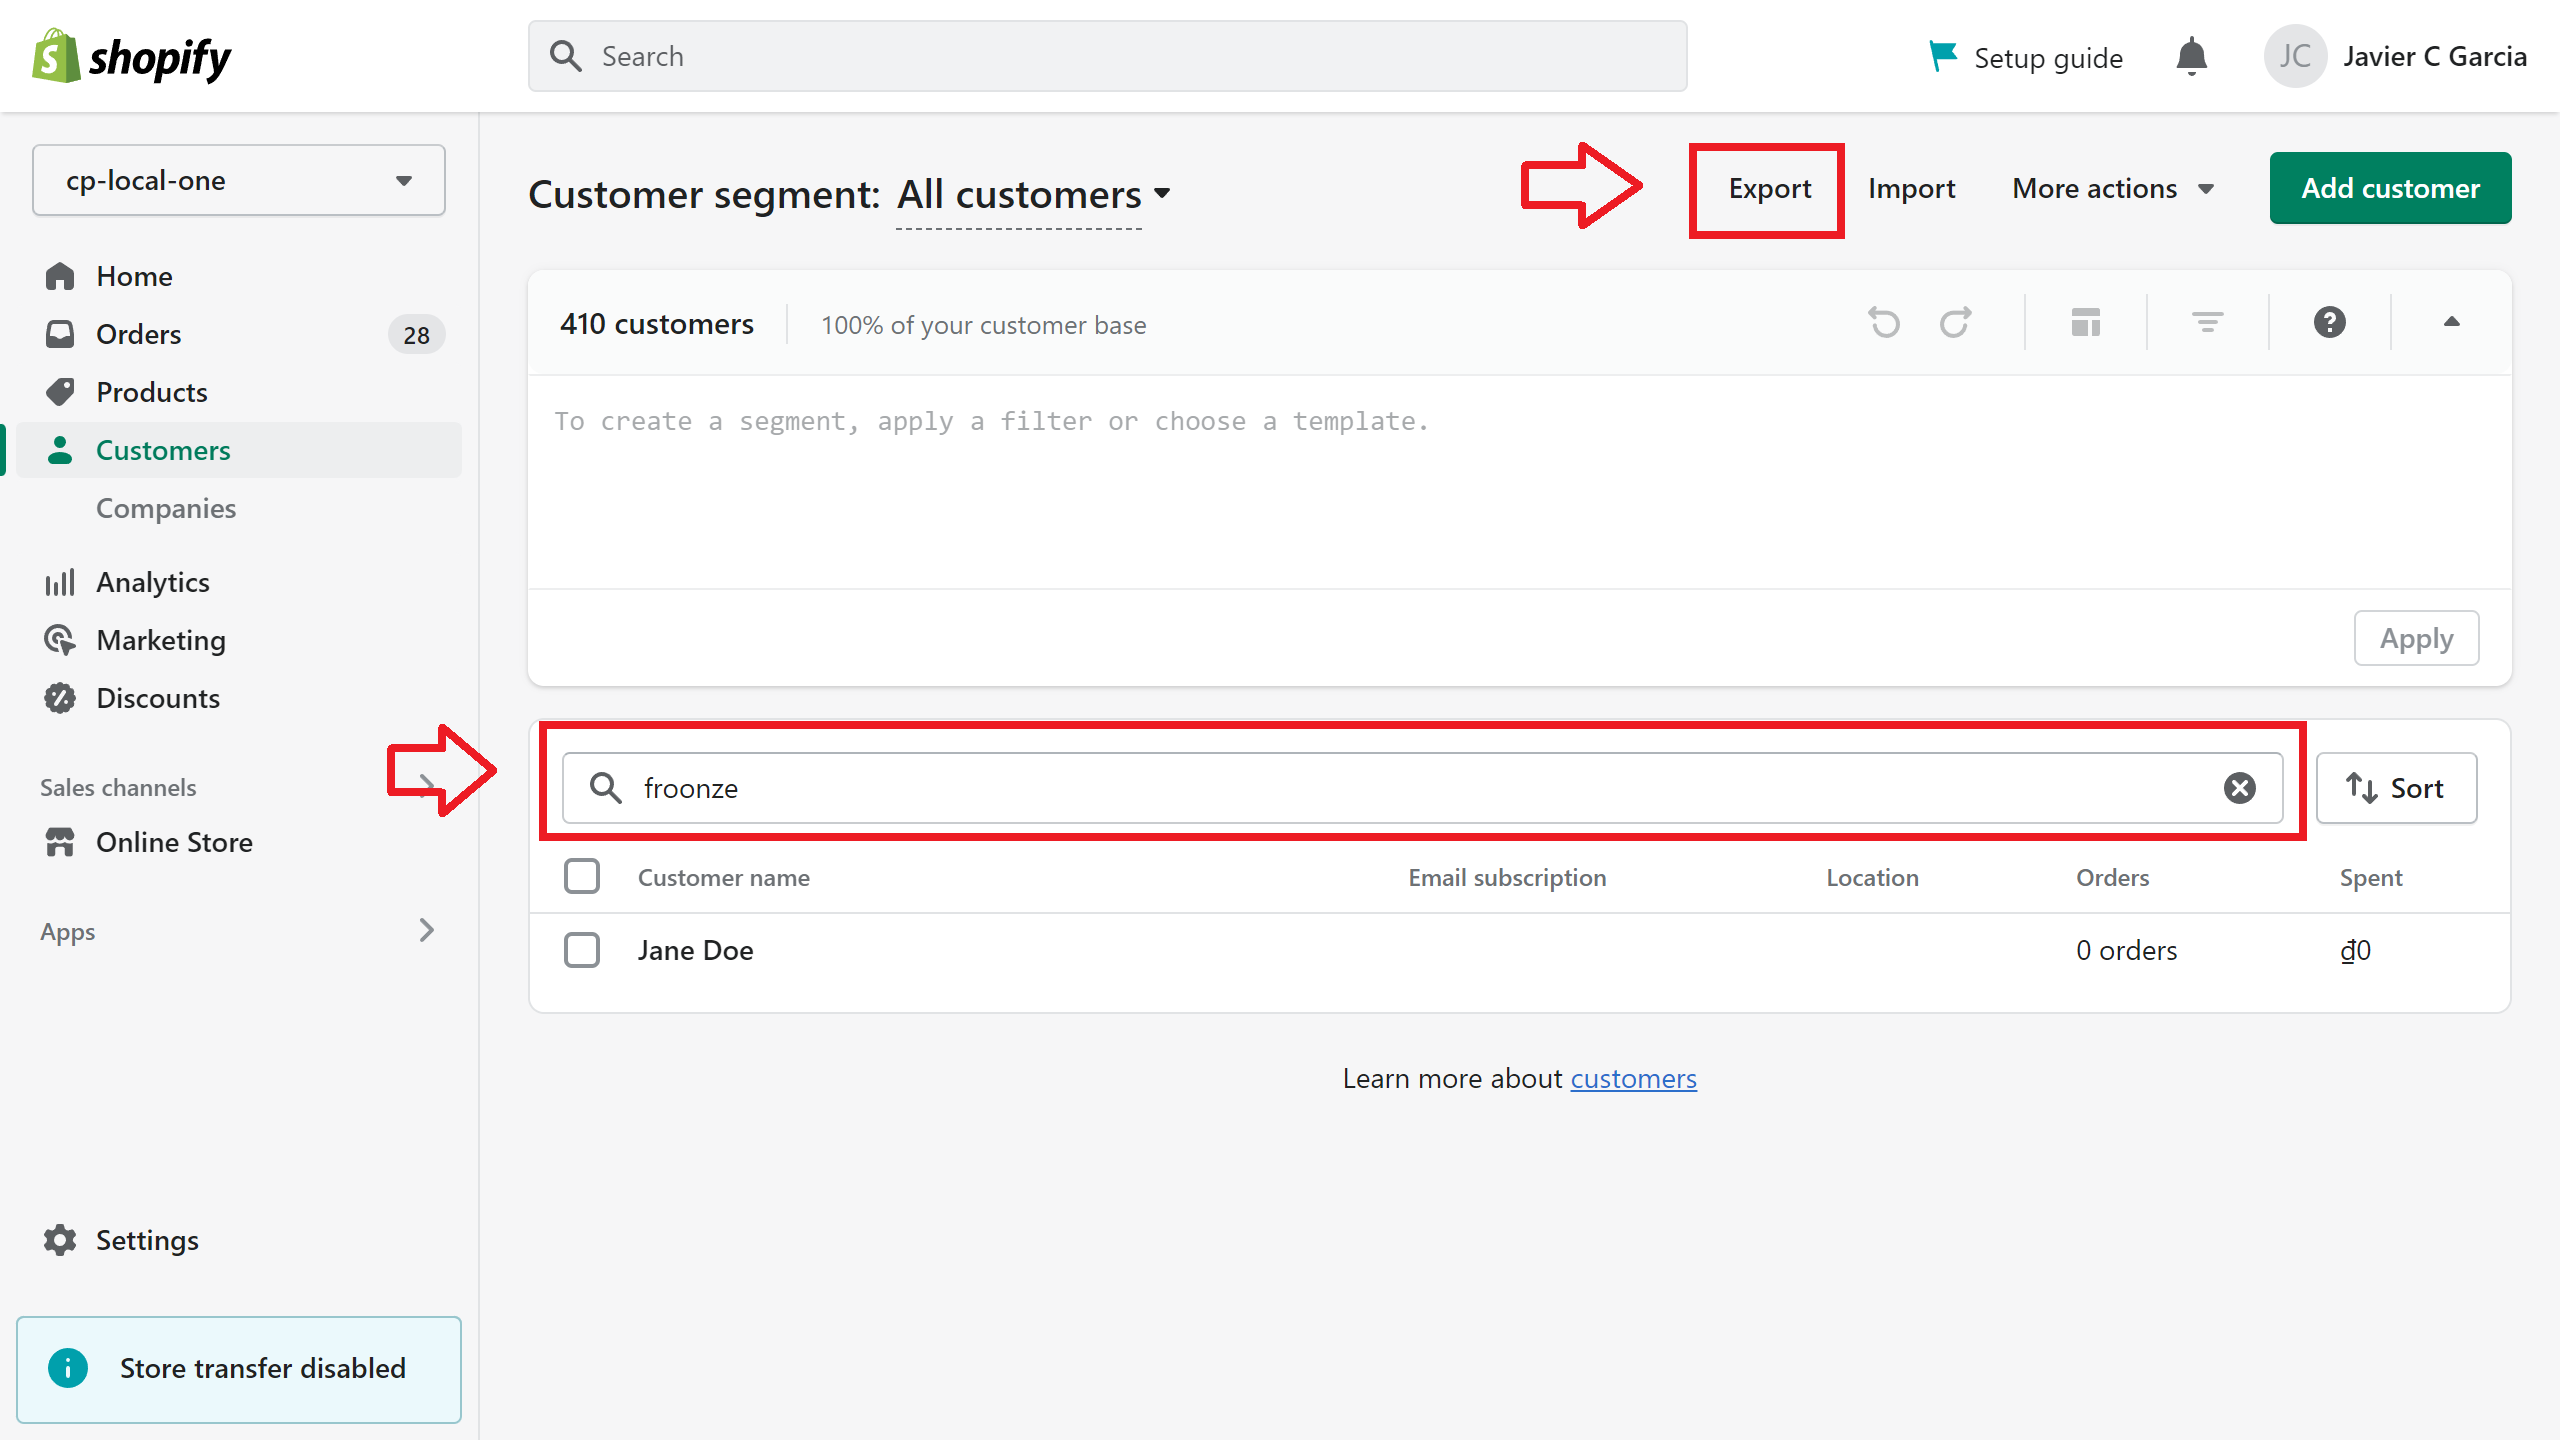Viewport: 2560px width, 1440px height.
Task: Click the Sort icon above customer list
Action: pos(2397,788)
